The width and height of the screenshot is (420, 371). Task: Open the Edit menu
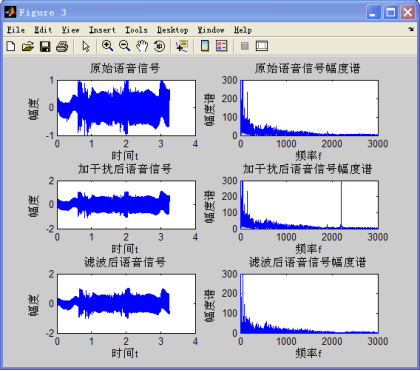pos(43,30)
